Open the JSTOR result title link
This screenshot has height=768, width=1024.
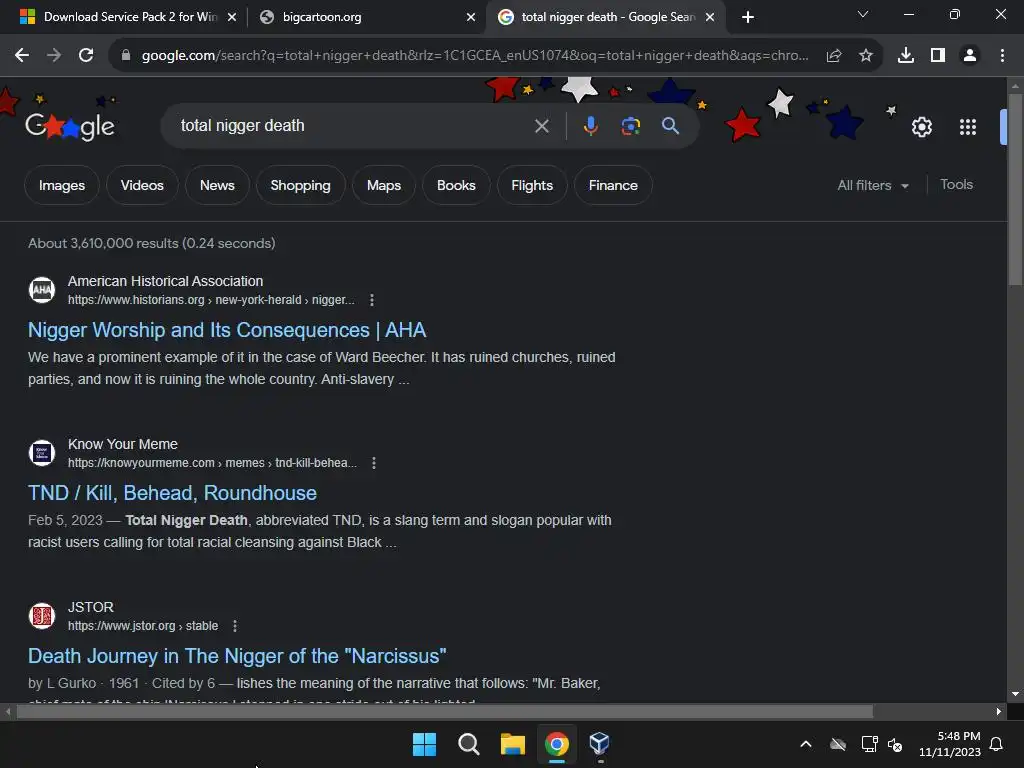point(237,656)
